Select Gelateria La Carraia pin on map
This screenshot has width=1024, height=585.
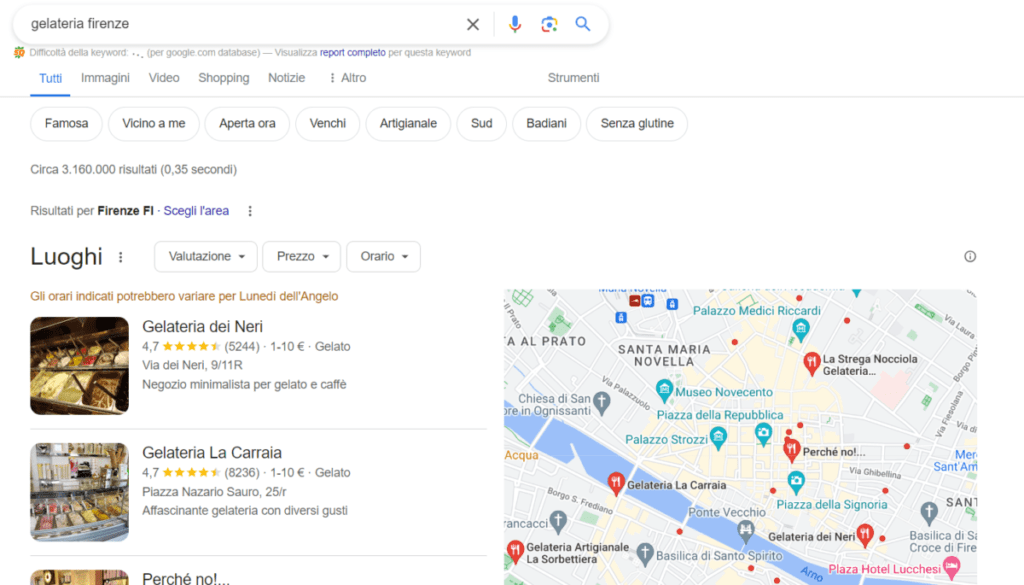pyautogui.click(x=615, y=483)
